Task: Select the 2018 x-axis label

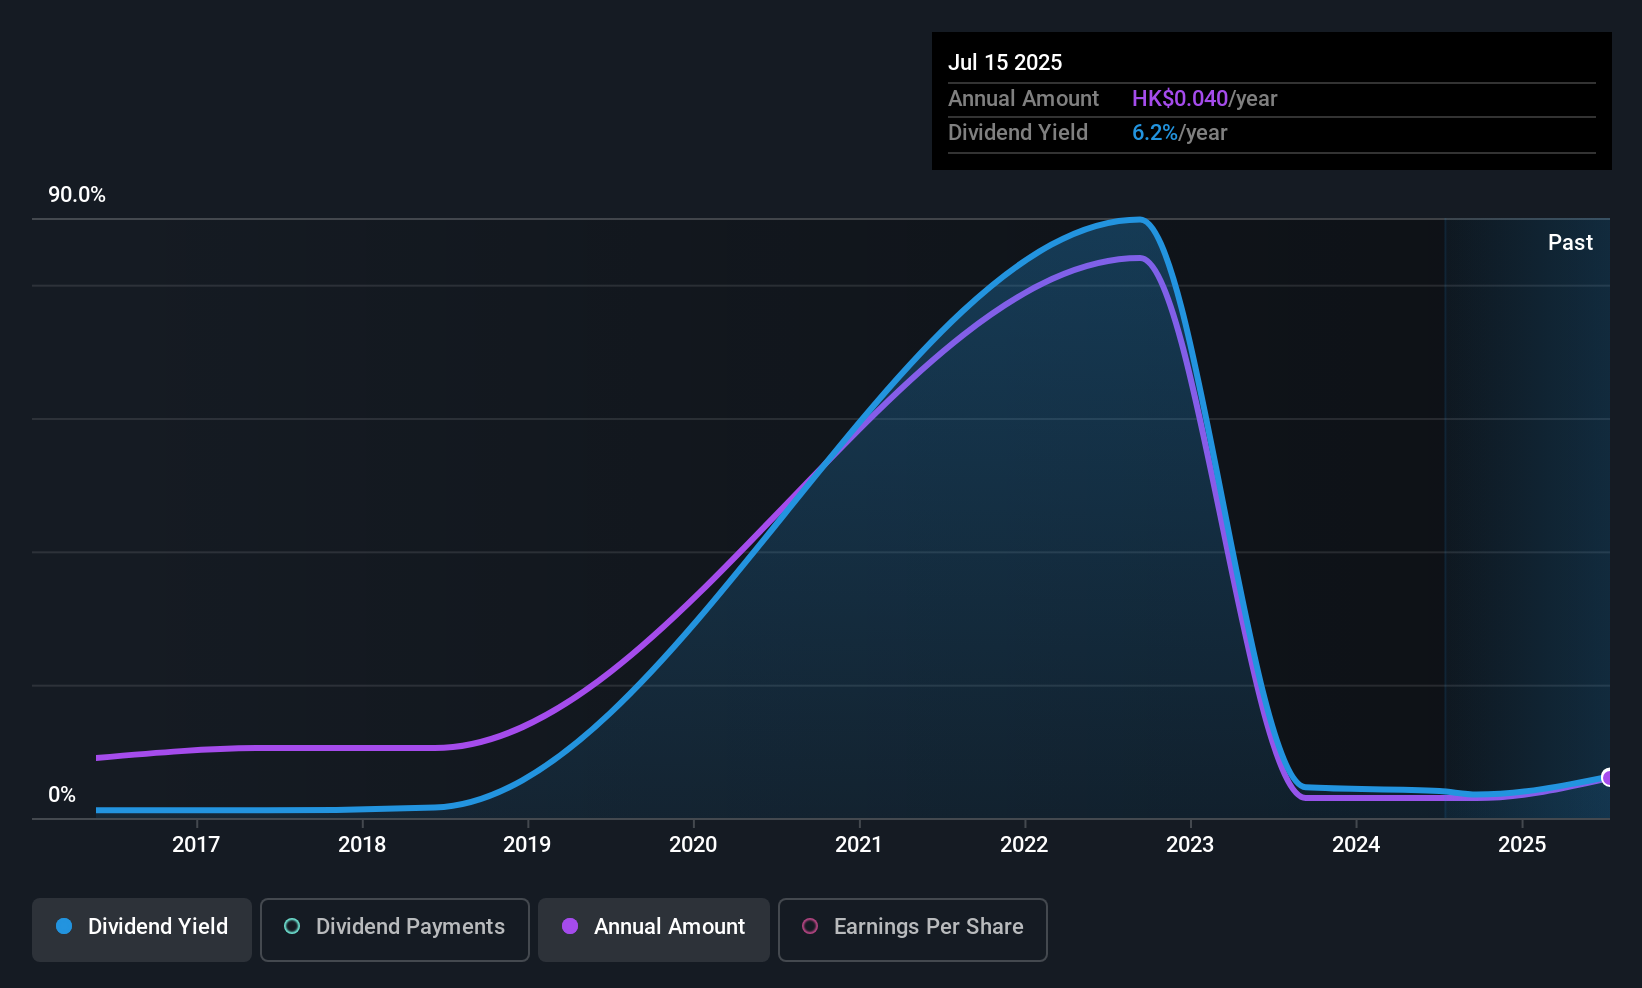Action: (x=362, y=844)
